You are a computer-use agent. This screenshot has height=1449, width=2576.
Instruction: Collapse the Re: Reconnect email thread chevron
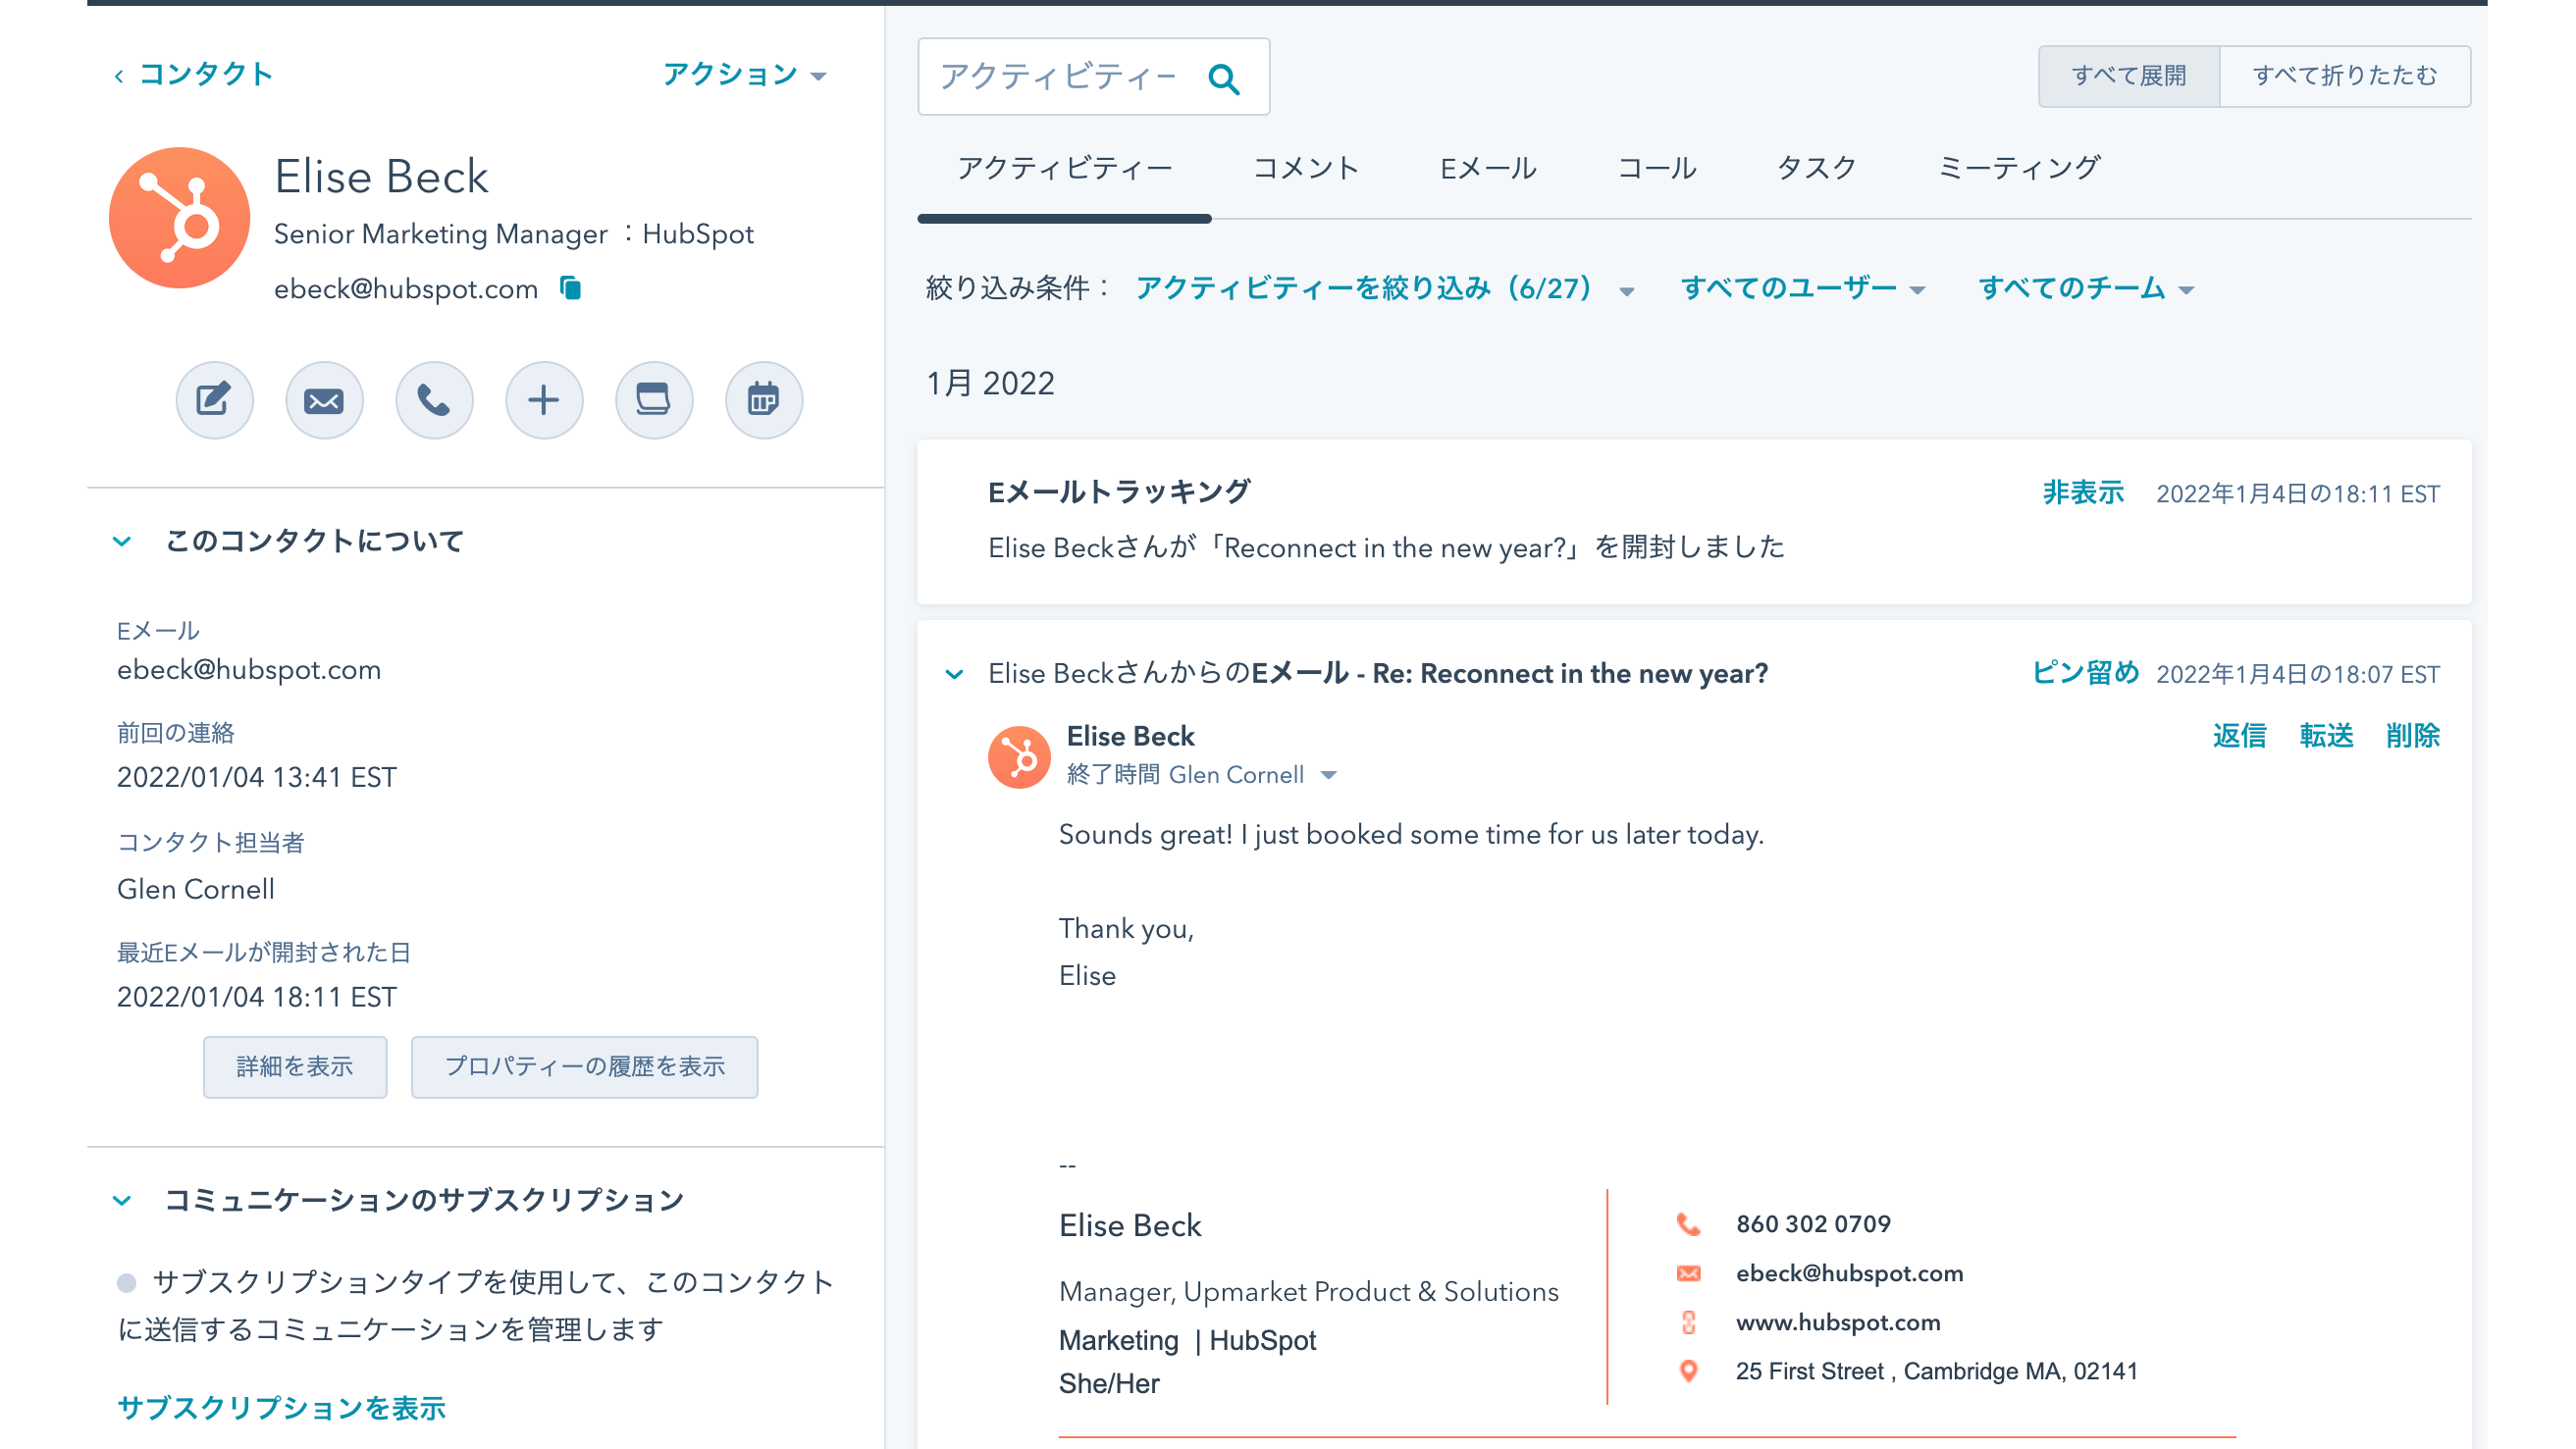coord(954,674)
